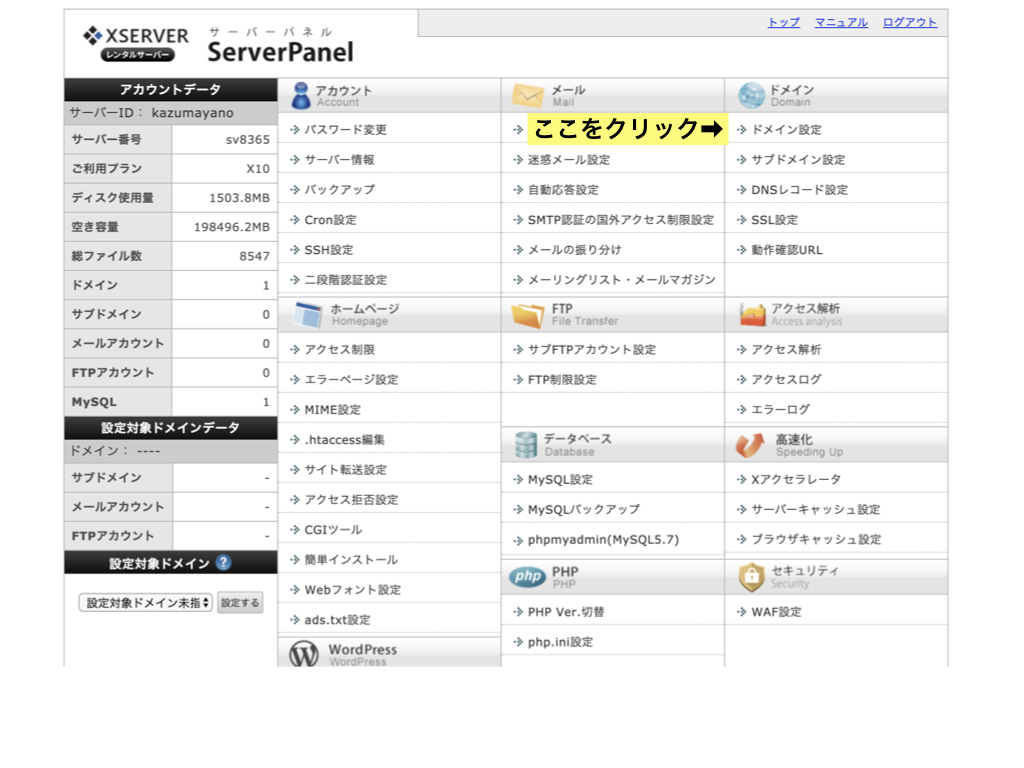This screenshot has height=768, width=1024.
Task: Open Webフォント設定
Action: 353,590
